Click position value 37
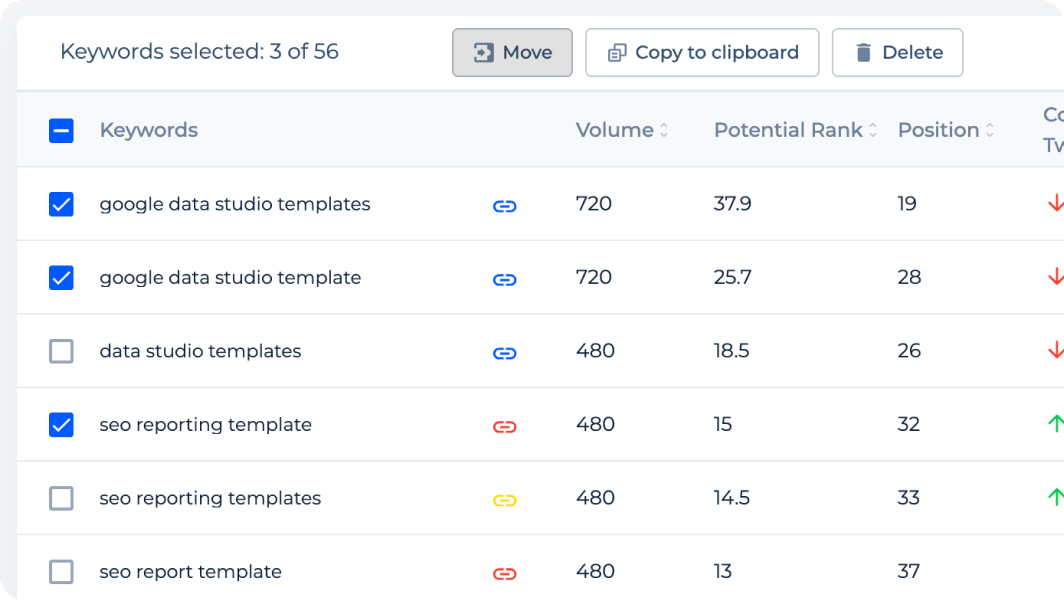Screen dimensions: 1064x600 pyautogui.click(x=909, y=571)
